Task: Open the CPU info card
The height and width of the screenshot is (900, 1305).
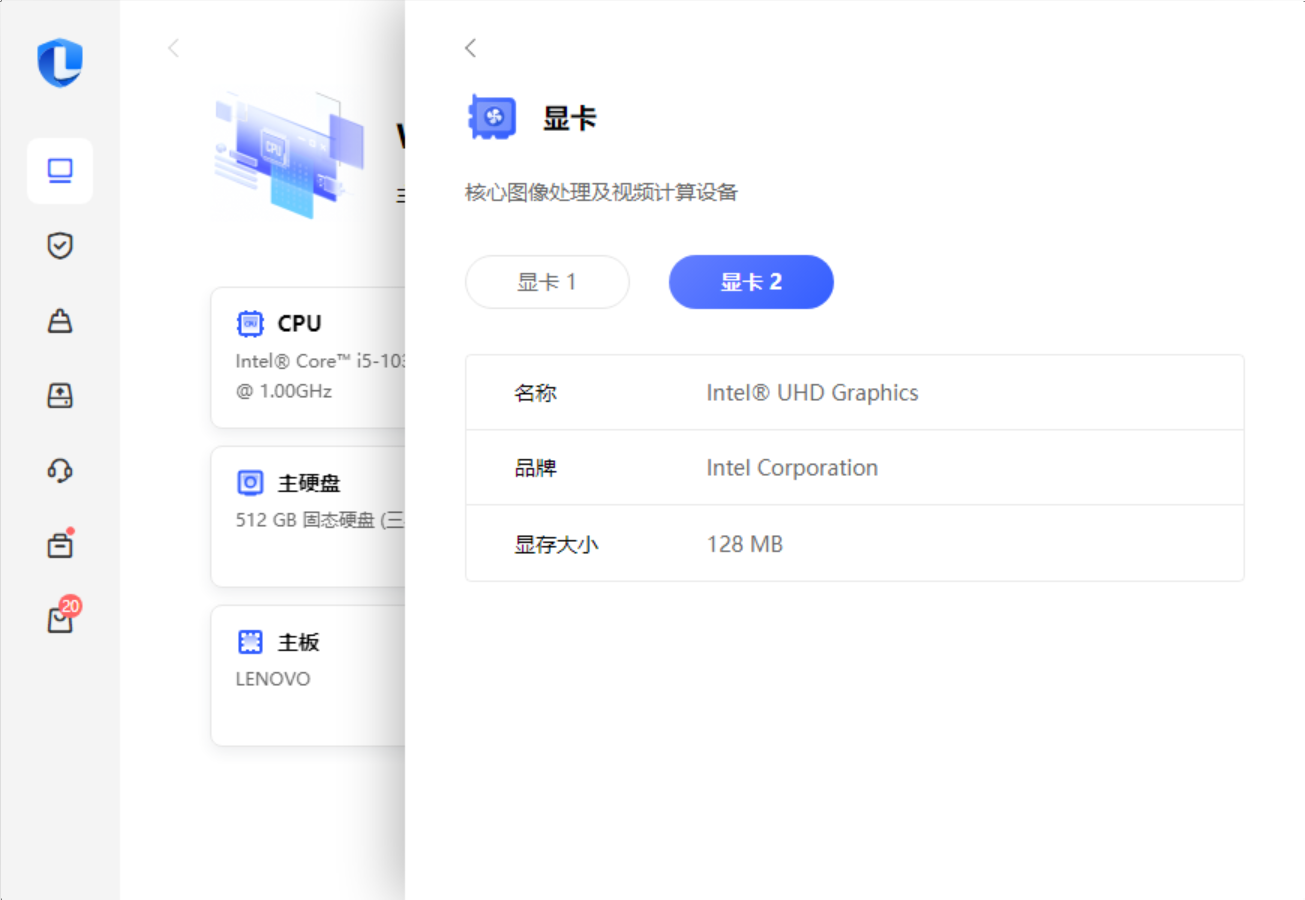Action: coord(308,358)
